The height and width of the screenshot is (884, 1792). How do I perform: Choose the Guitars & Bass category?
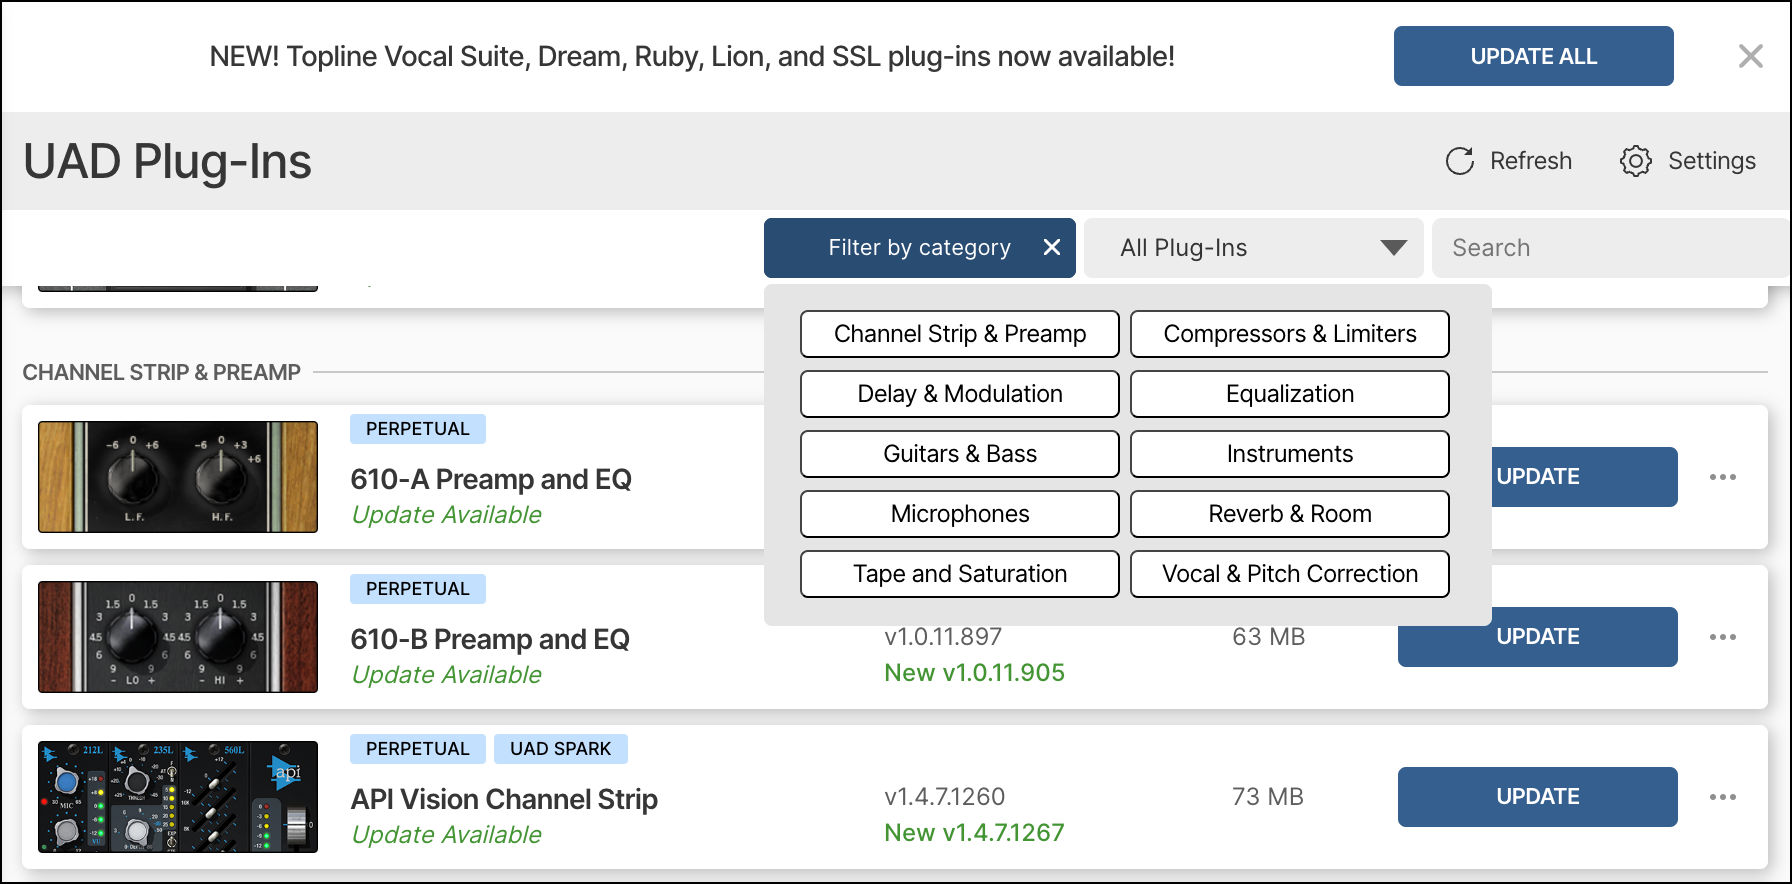[959, 454]
